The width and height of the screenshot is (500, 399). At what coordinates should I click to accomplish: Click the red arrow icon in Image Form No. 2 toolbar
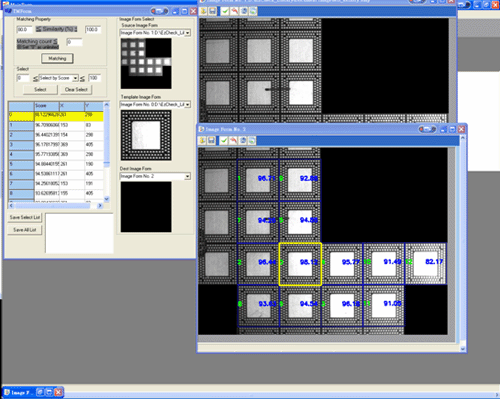tap(233, 141)
